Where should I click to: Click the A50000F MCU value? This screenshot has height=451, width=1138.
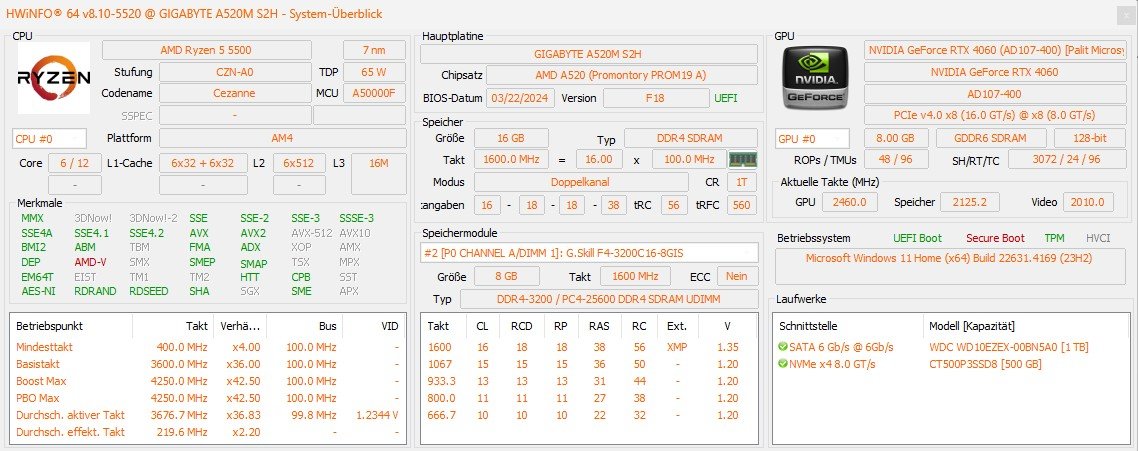pos(374,93)
